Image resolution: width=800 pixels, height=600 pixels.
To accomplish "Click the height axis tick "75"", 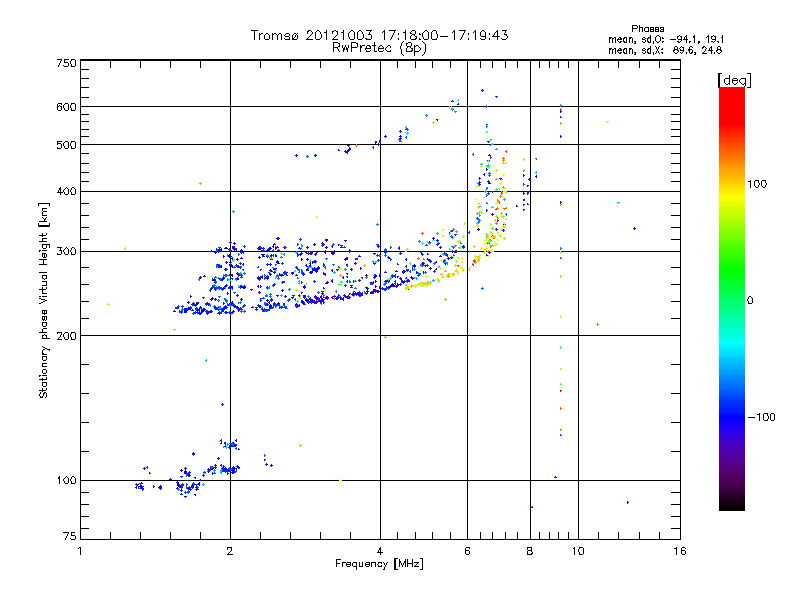I will click(x=70, y=536).
